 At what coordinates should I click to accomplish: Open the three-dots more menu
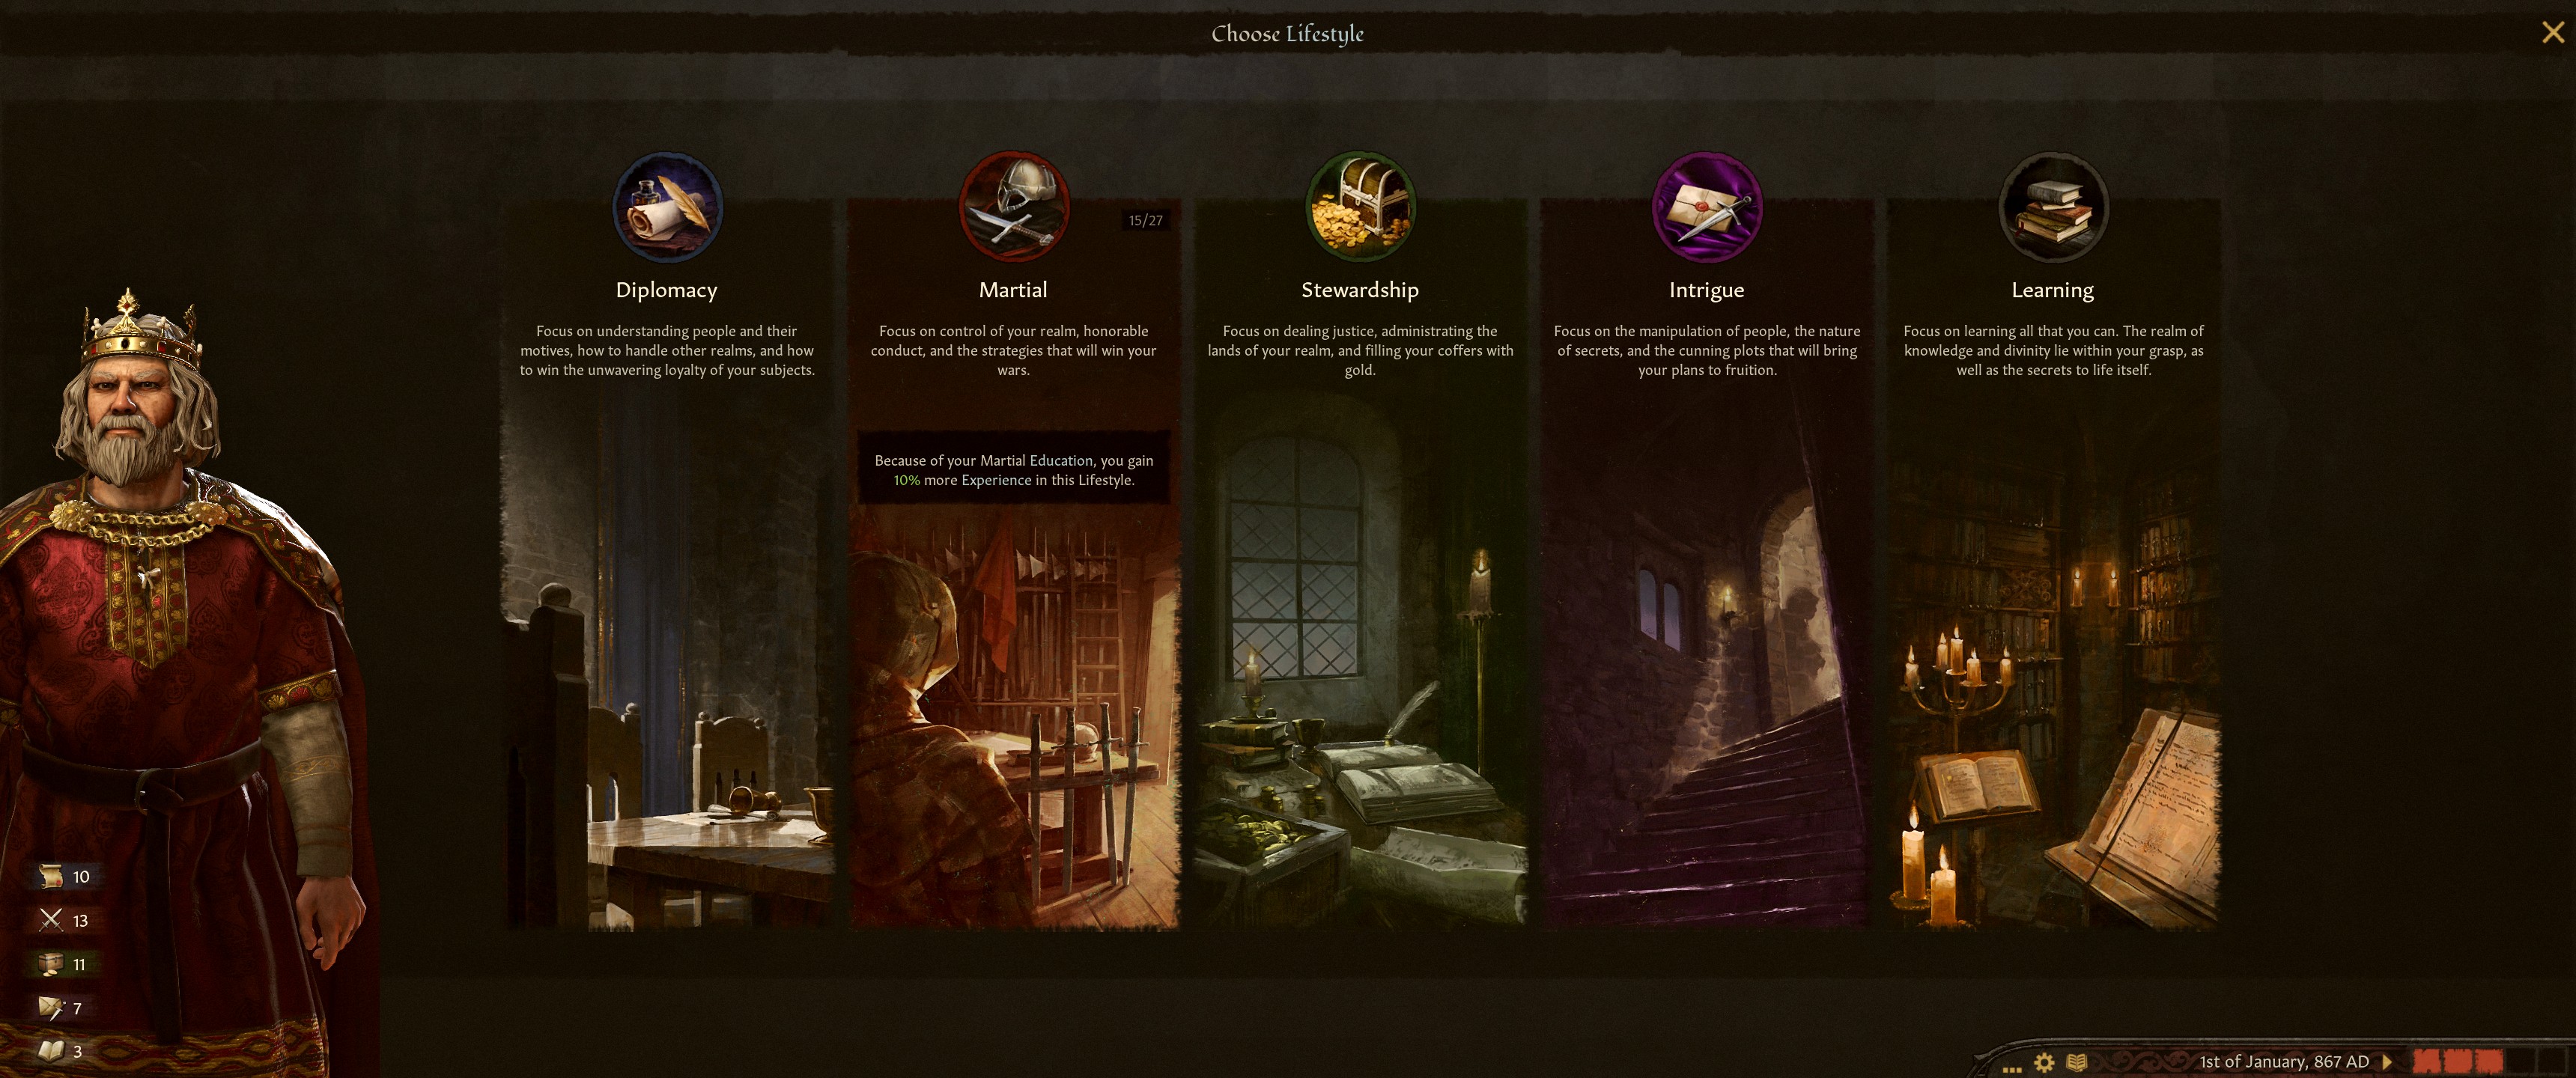pyautogui.click(x=2012, y=1070)
